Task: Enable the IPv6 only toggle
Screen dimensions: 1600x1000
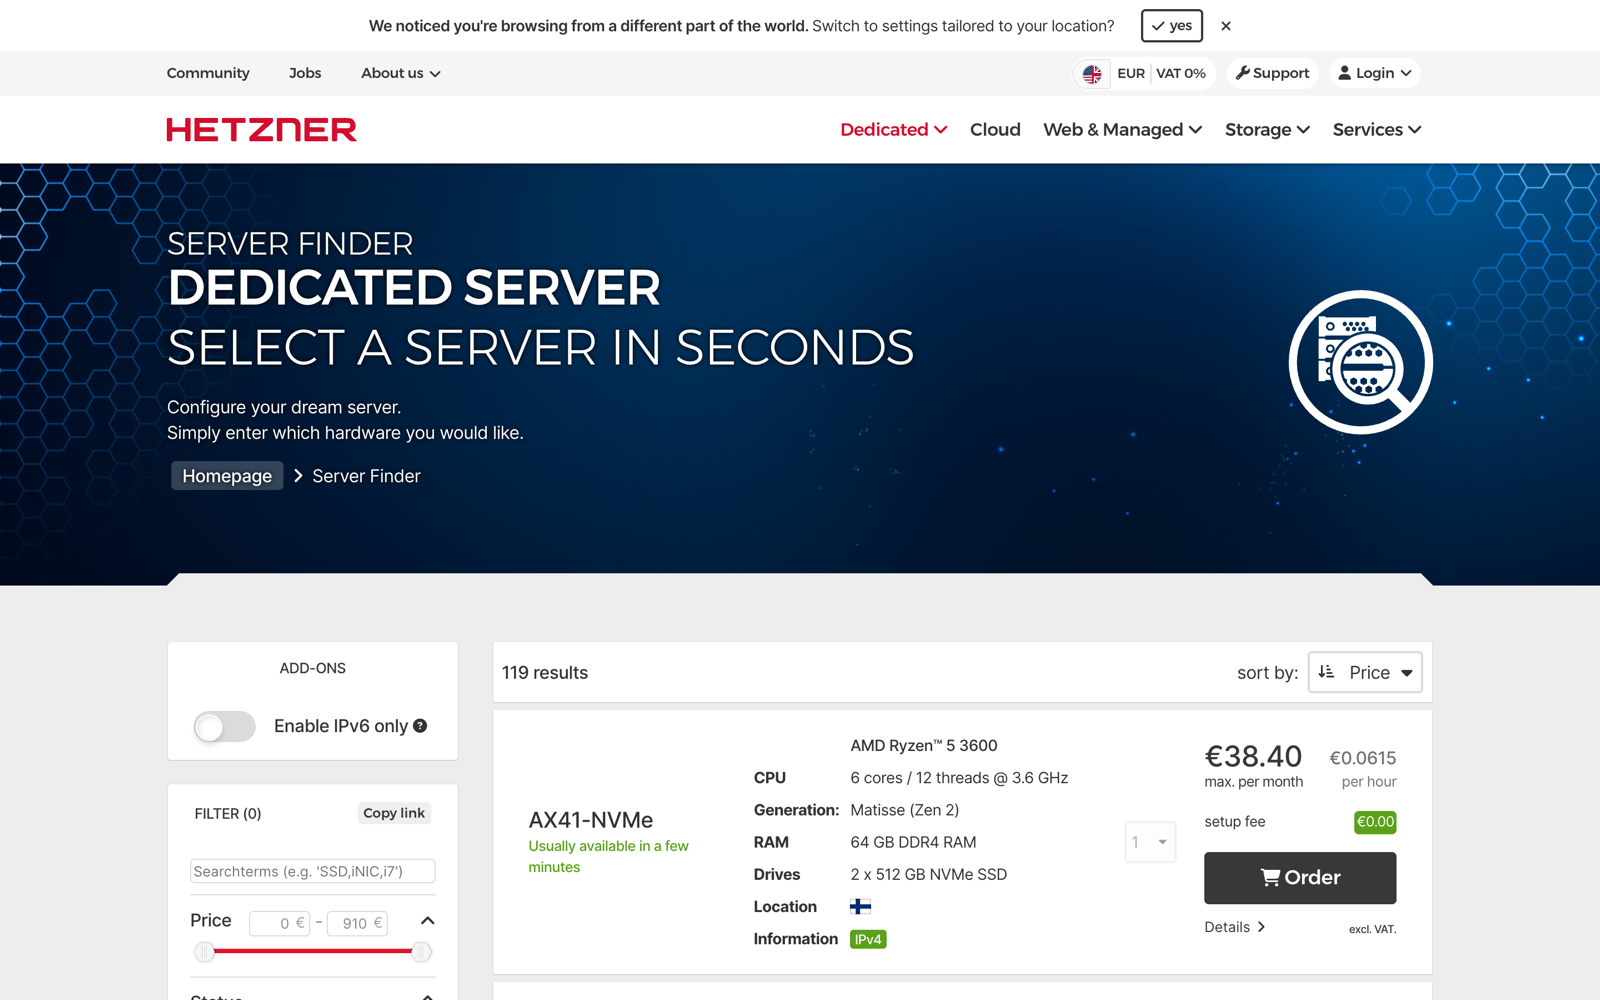Action: coord(224,727)
